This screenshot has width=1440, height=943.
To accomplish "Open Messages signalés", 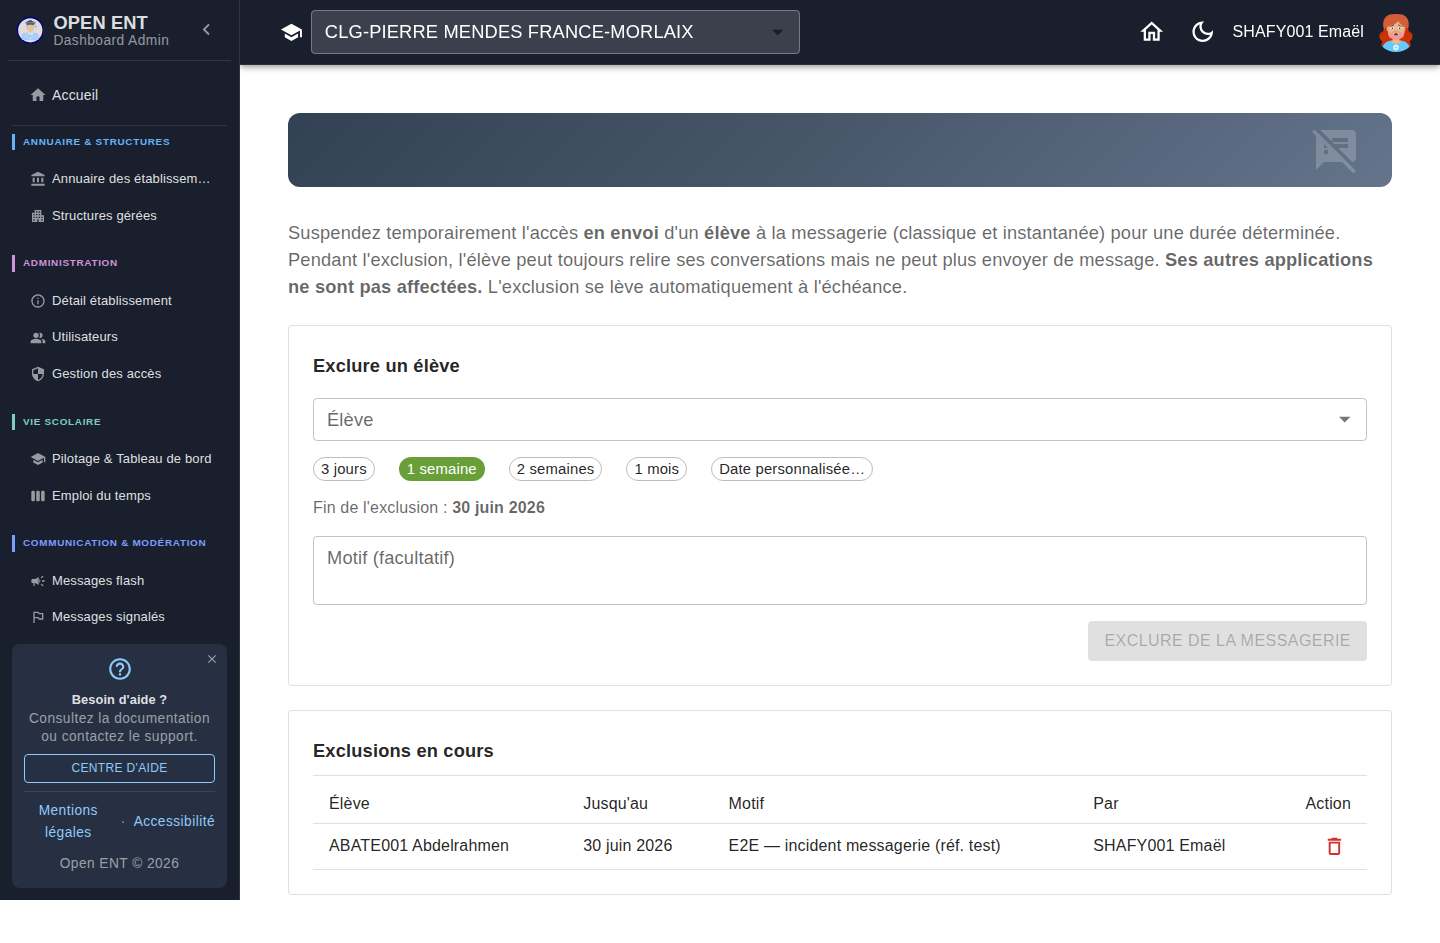I will 119,617.
